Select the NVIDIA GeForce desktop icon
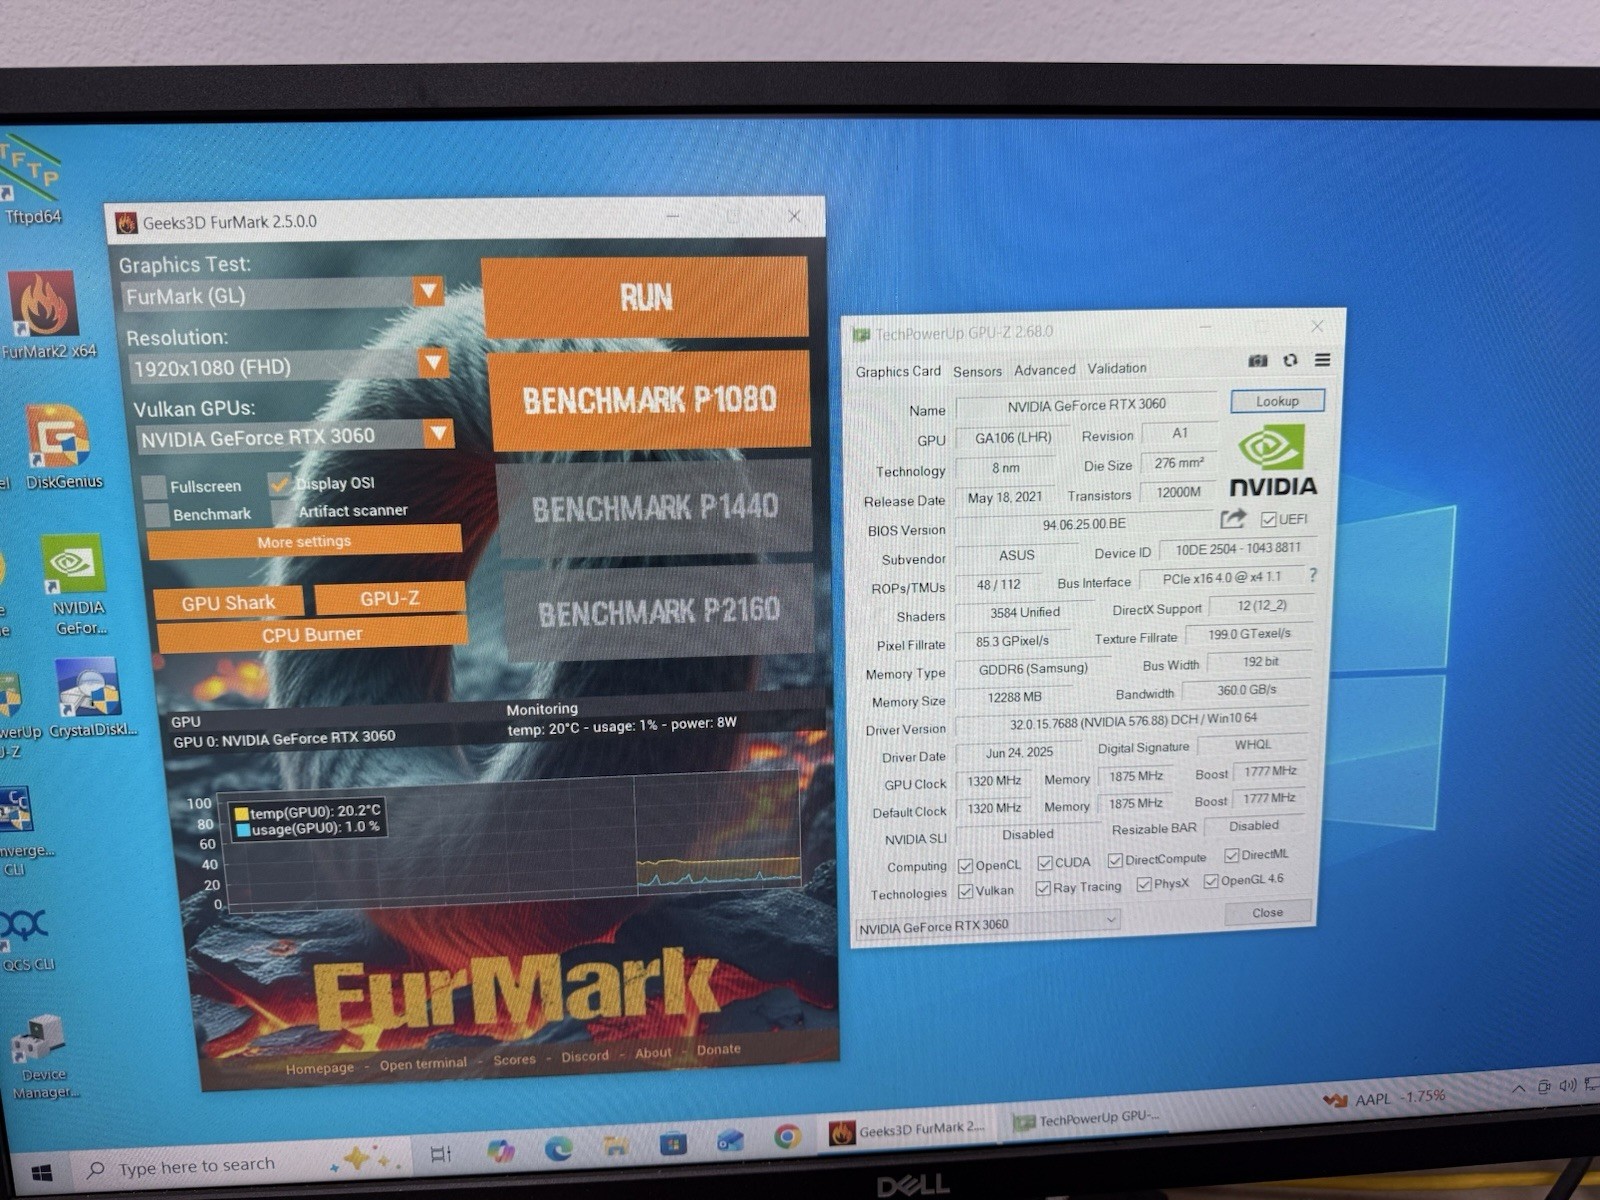This screenshot has height=1200, width=1600. (76, 585)
